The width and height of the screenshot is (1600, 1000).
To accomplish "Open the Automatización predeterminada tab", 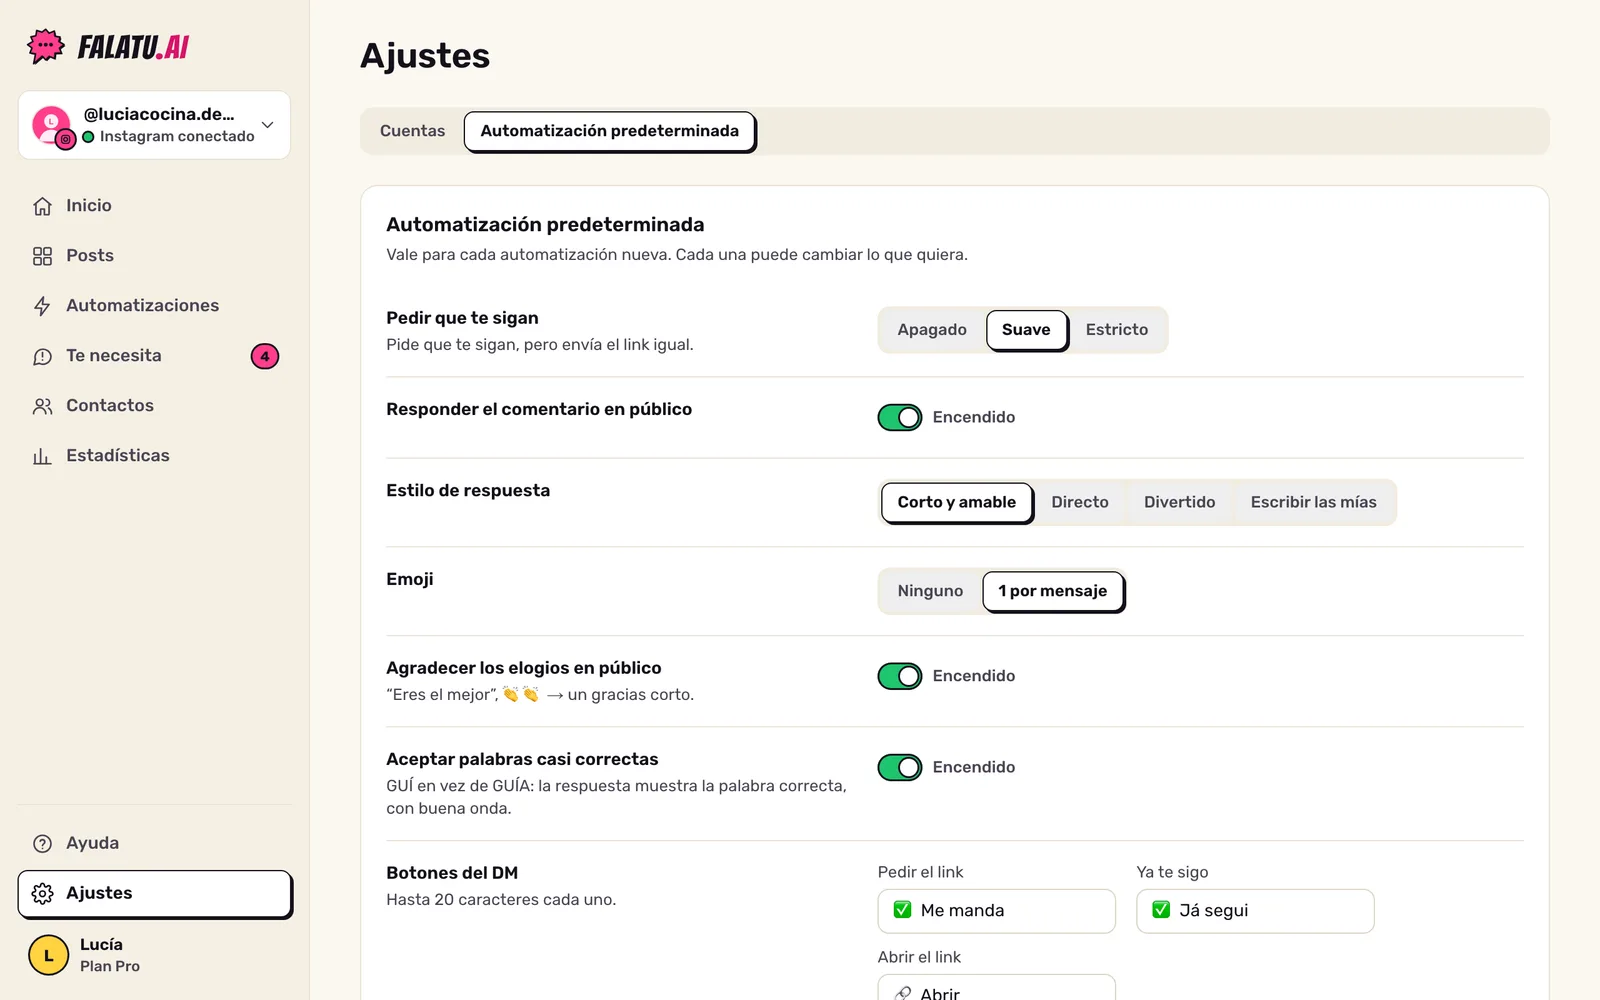I will (x=610, y=131).
